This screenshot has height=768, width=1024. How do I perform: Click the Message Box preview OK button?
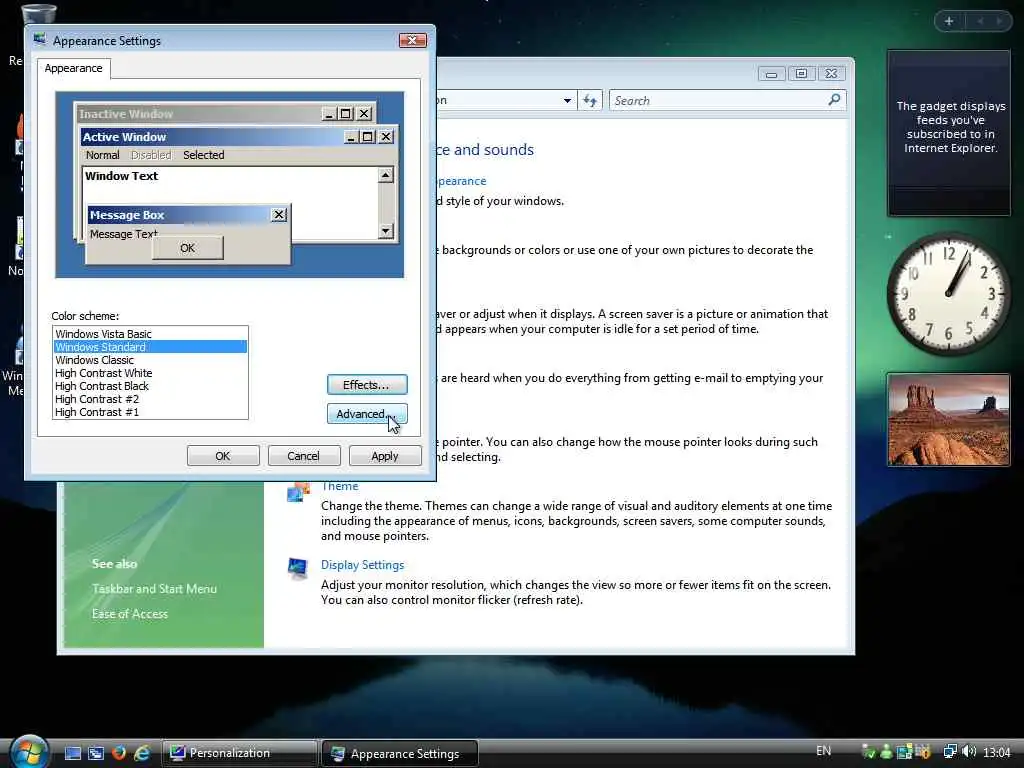click(187, 248)
